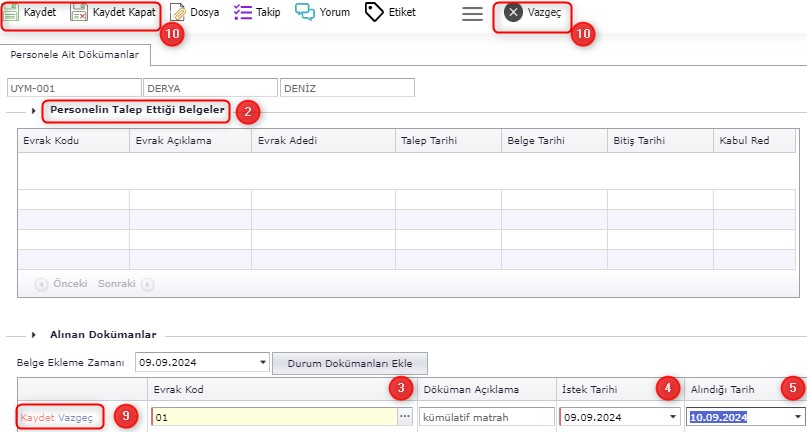Click the Vazgeç row link
This screenshot has width=807, height=432.
(76, 418)
